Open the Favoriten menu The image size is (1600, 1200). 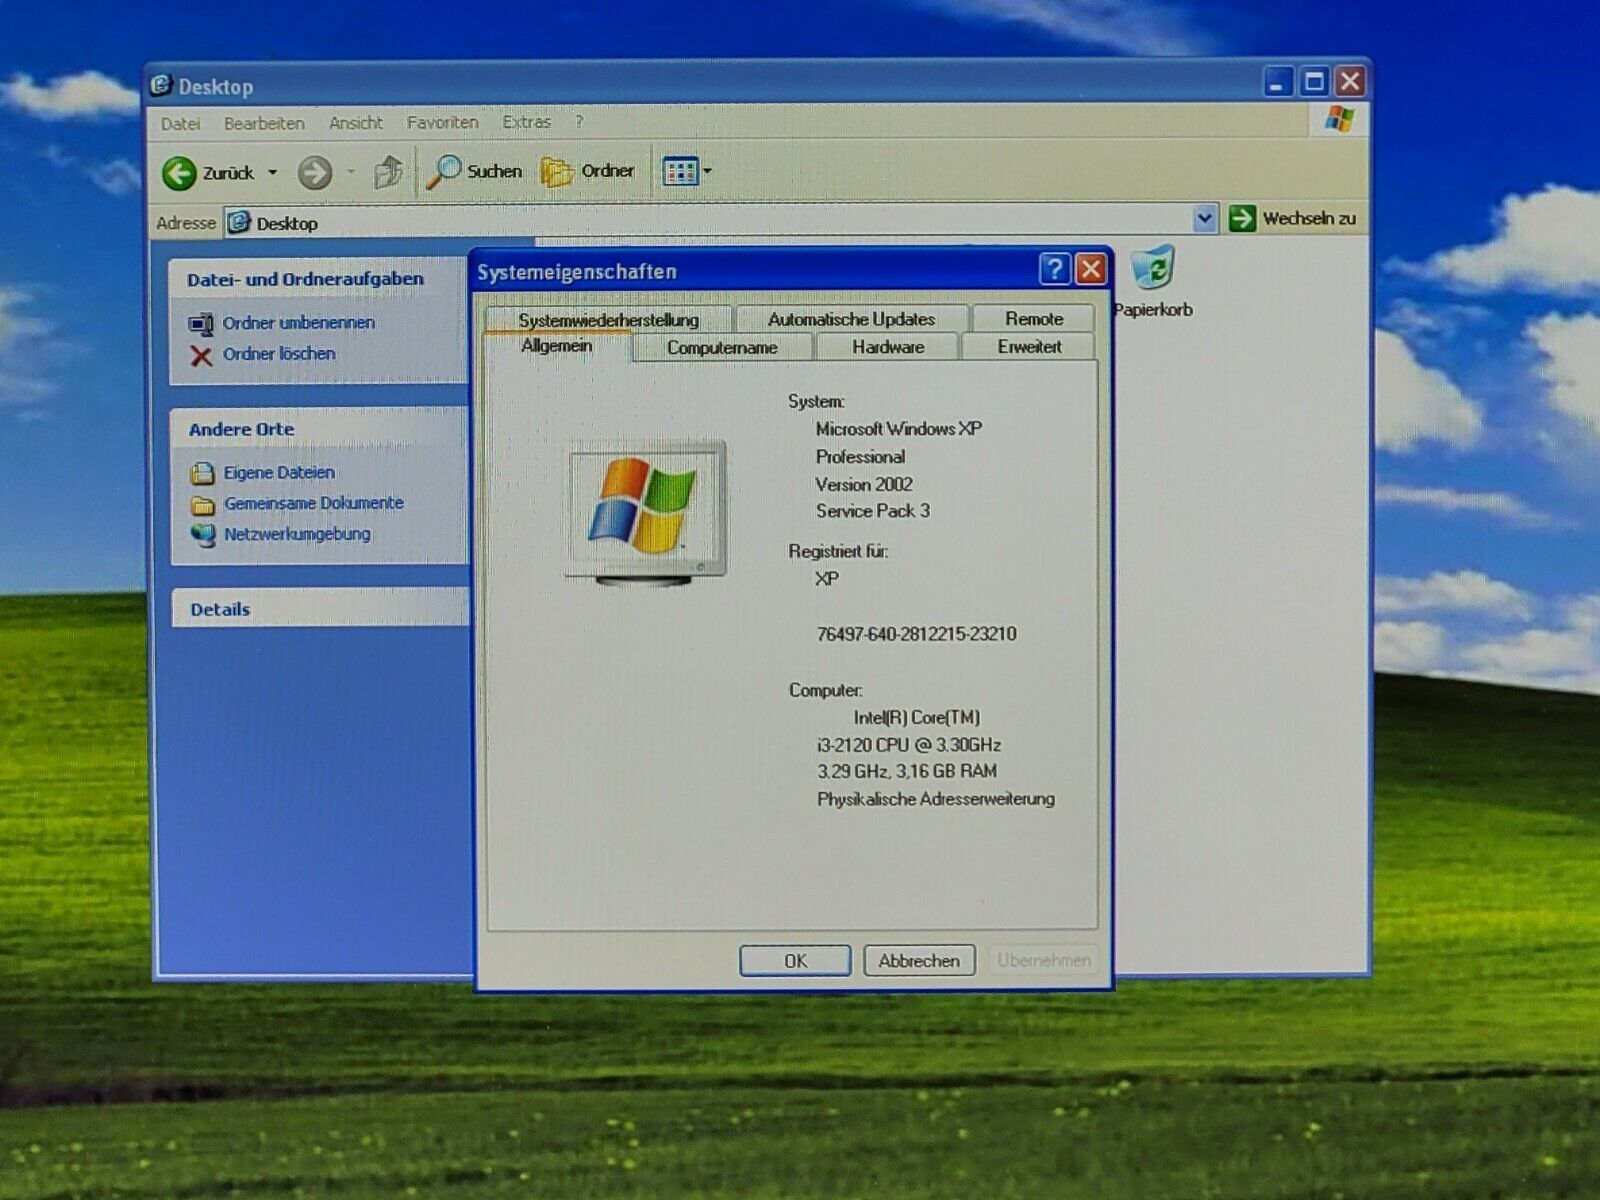[x=442, y=123]
